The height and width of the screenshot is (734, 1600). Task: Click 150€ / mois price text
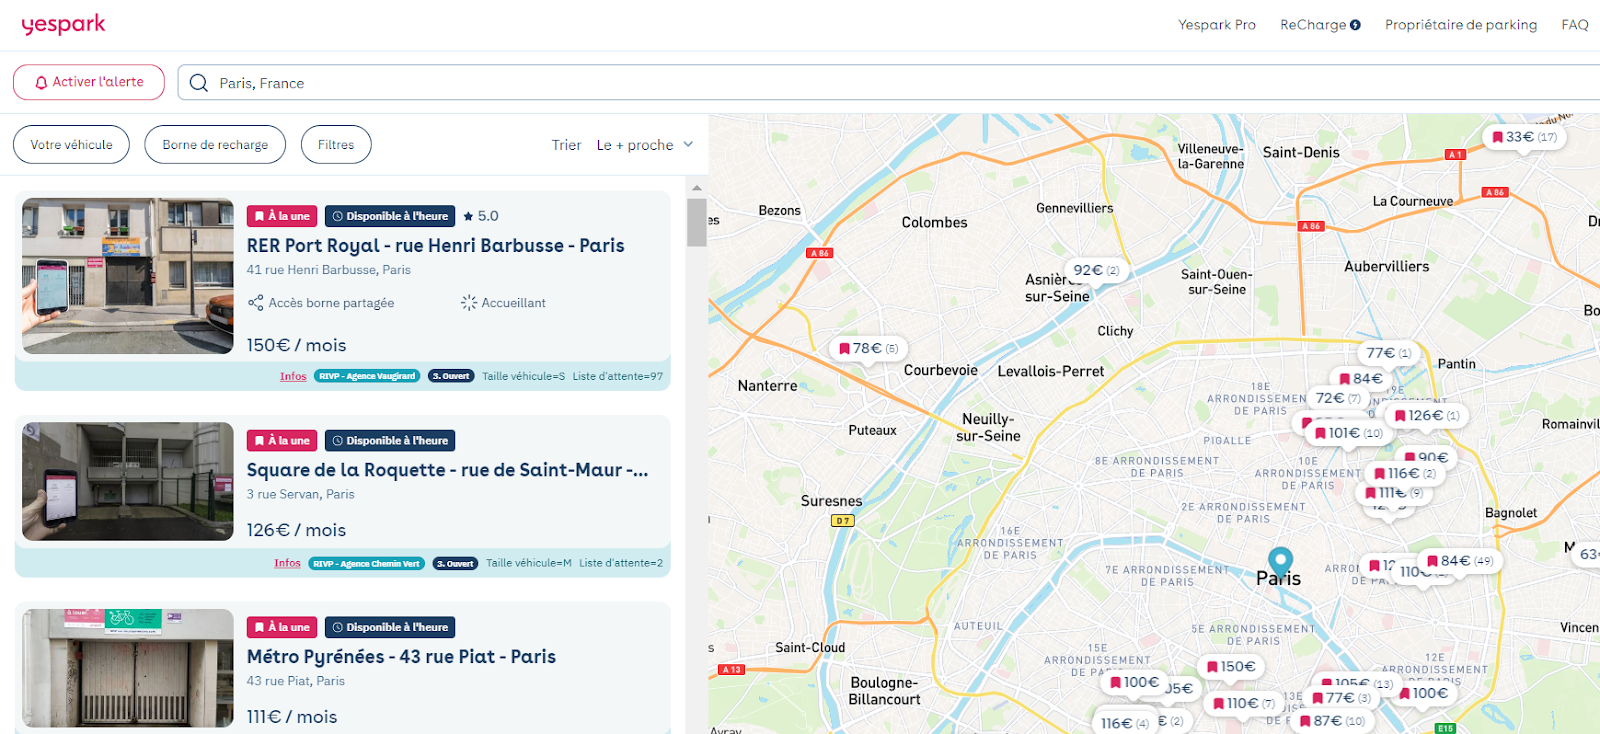click(297, 345)
